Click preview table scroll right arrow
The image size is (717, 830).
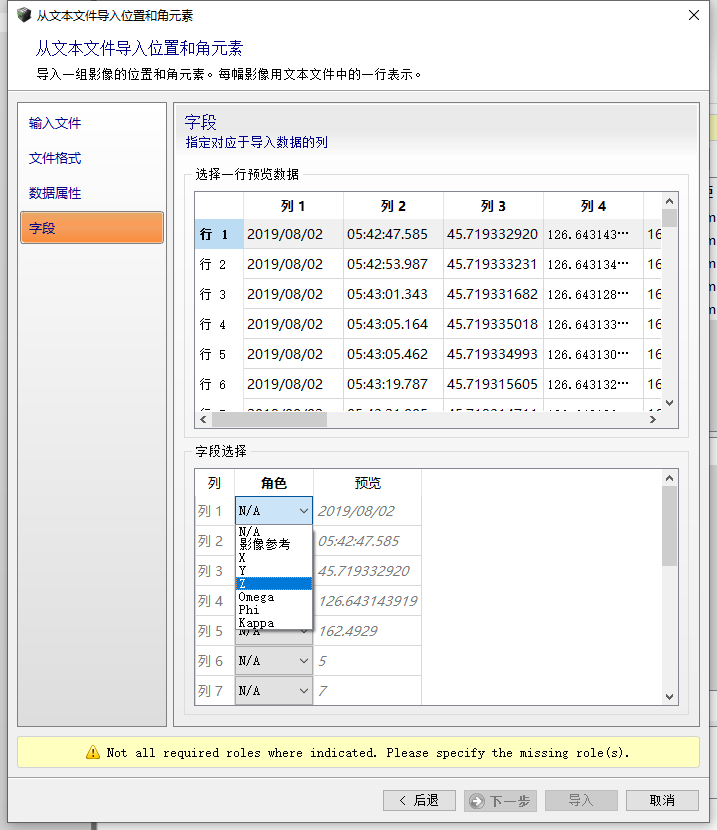tap(653, 419)
